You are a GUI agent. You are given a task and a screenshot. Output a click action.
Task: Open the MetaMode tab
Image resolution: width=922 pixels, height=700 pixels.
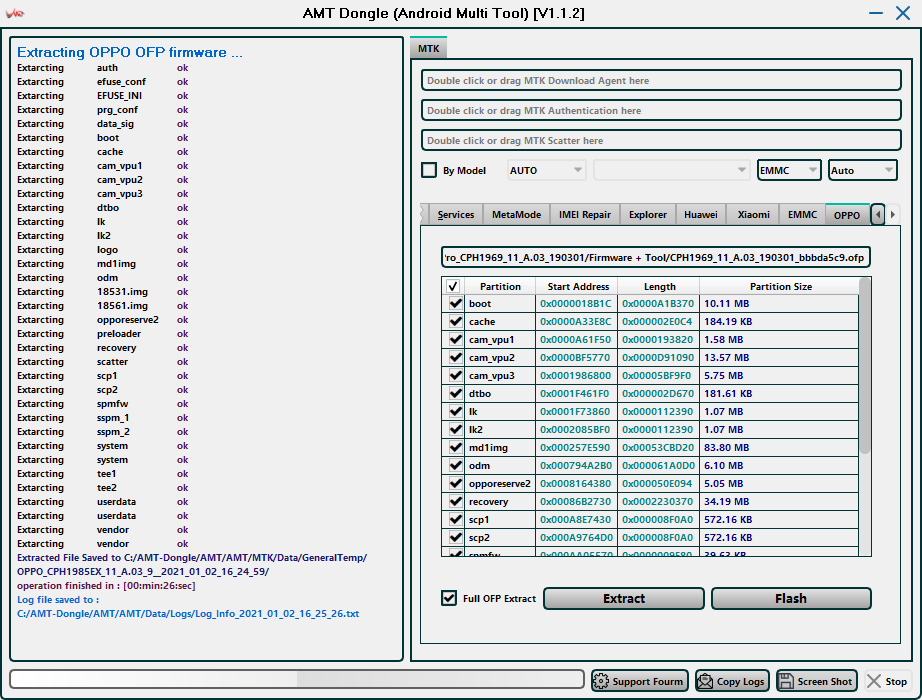516,215
